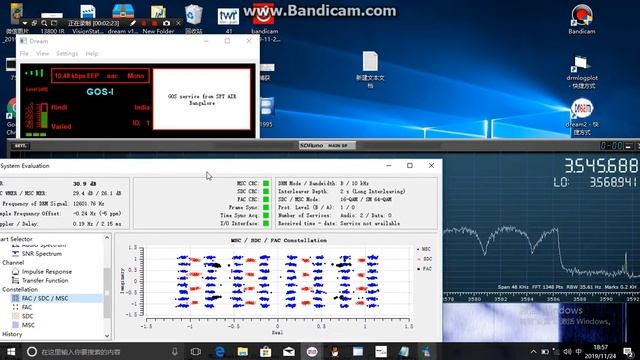Select Impulse Response chart
Screen dimensions: 640x360
(47, 271)
